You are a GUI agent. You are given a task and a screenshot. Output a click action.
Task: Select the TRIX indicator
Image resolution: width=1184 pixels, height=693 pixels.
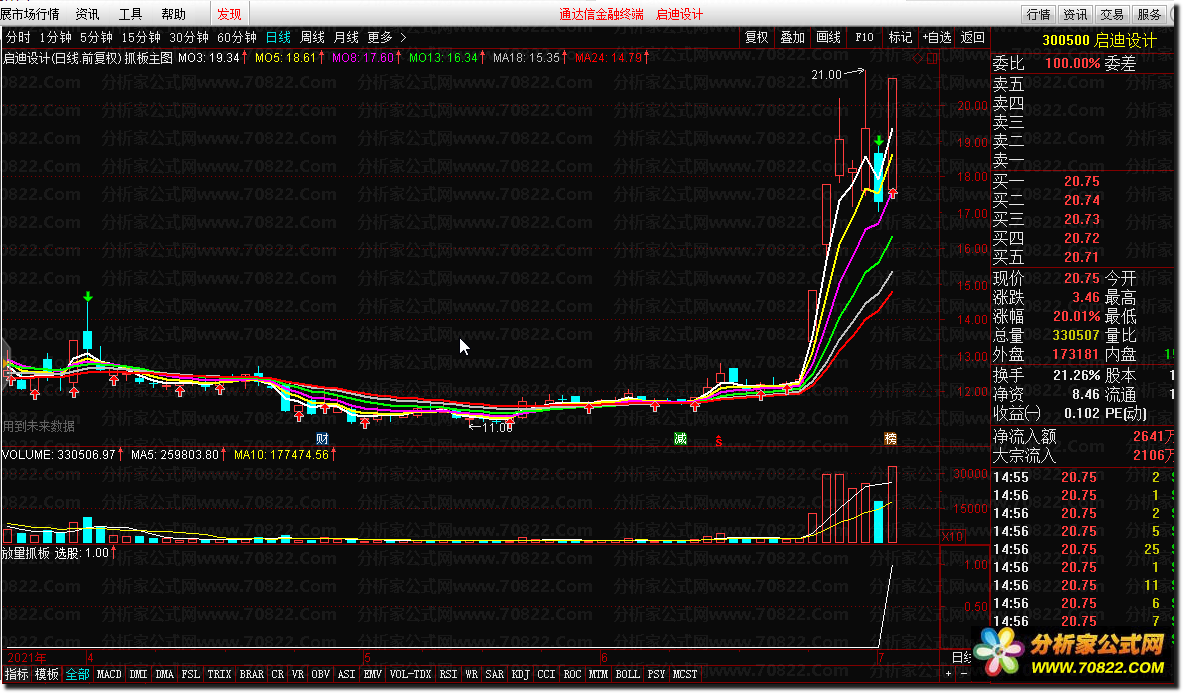pos(219,674)
